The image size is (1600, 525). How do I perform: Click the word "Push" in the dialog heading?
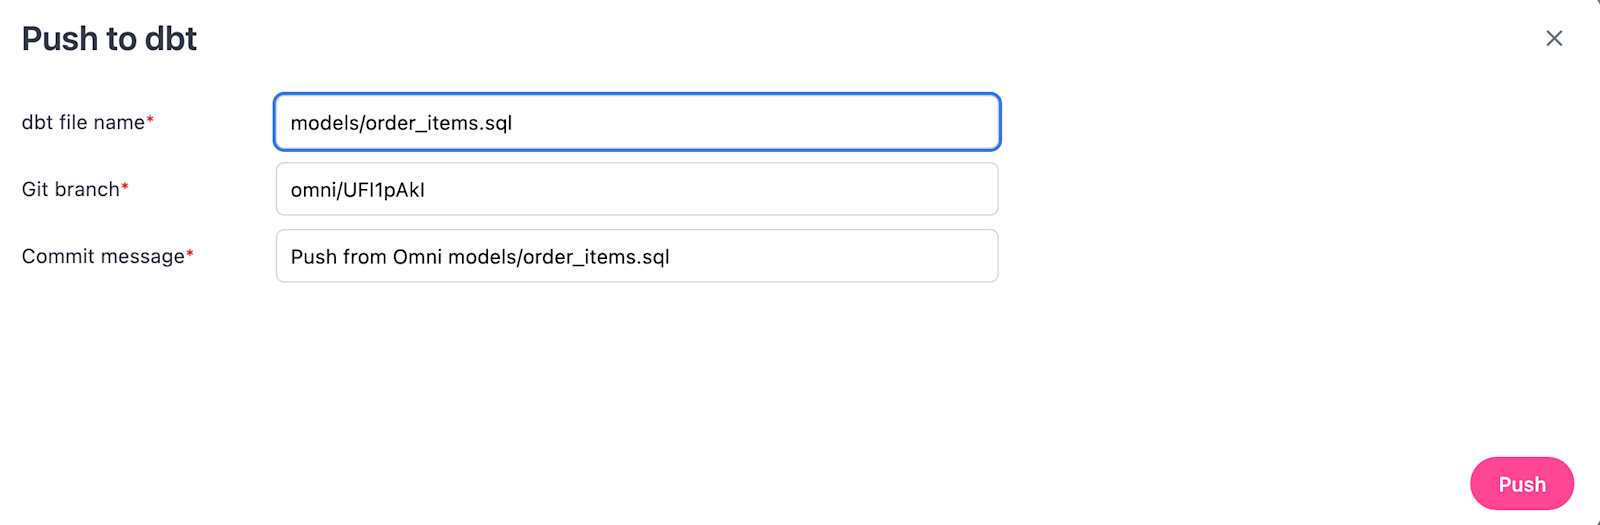pos(60,39)
